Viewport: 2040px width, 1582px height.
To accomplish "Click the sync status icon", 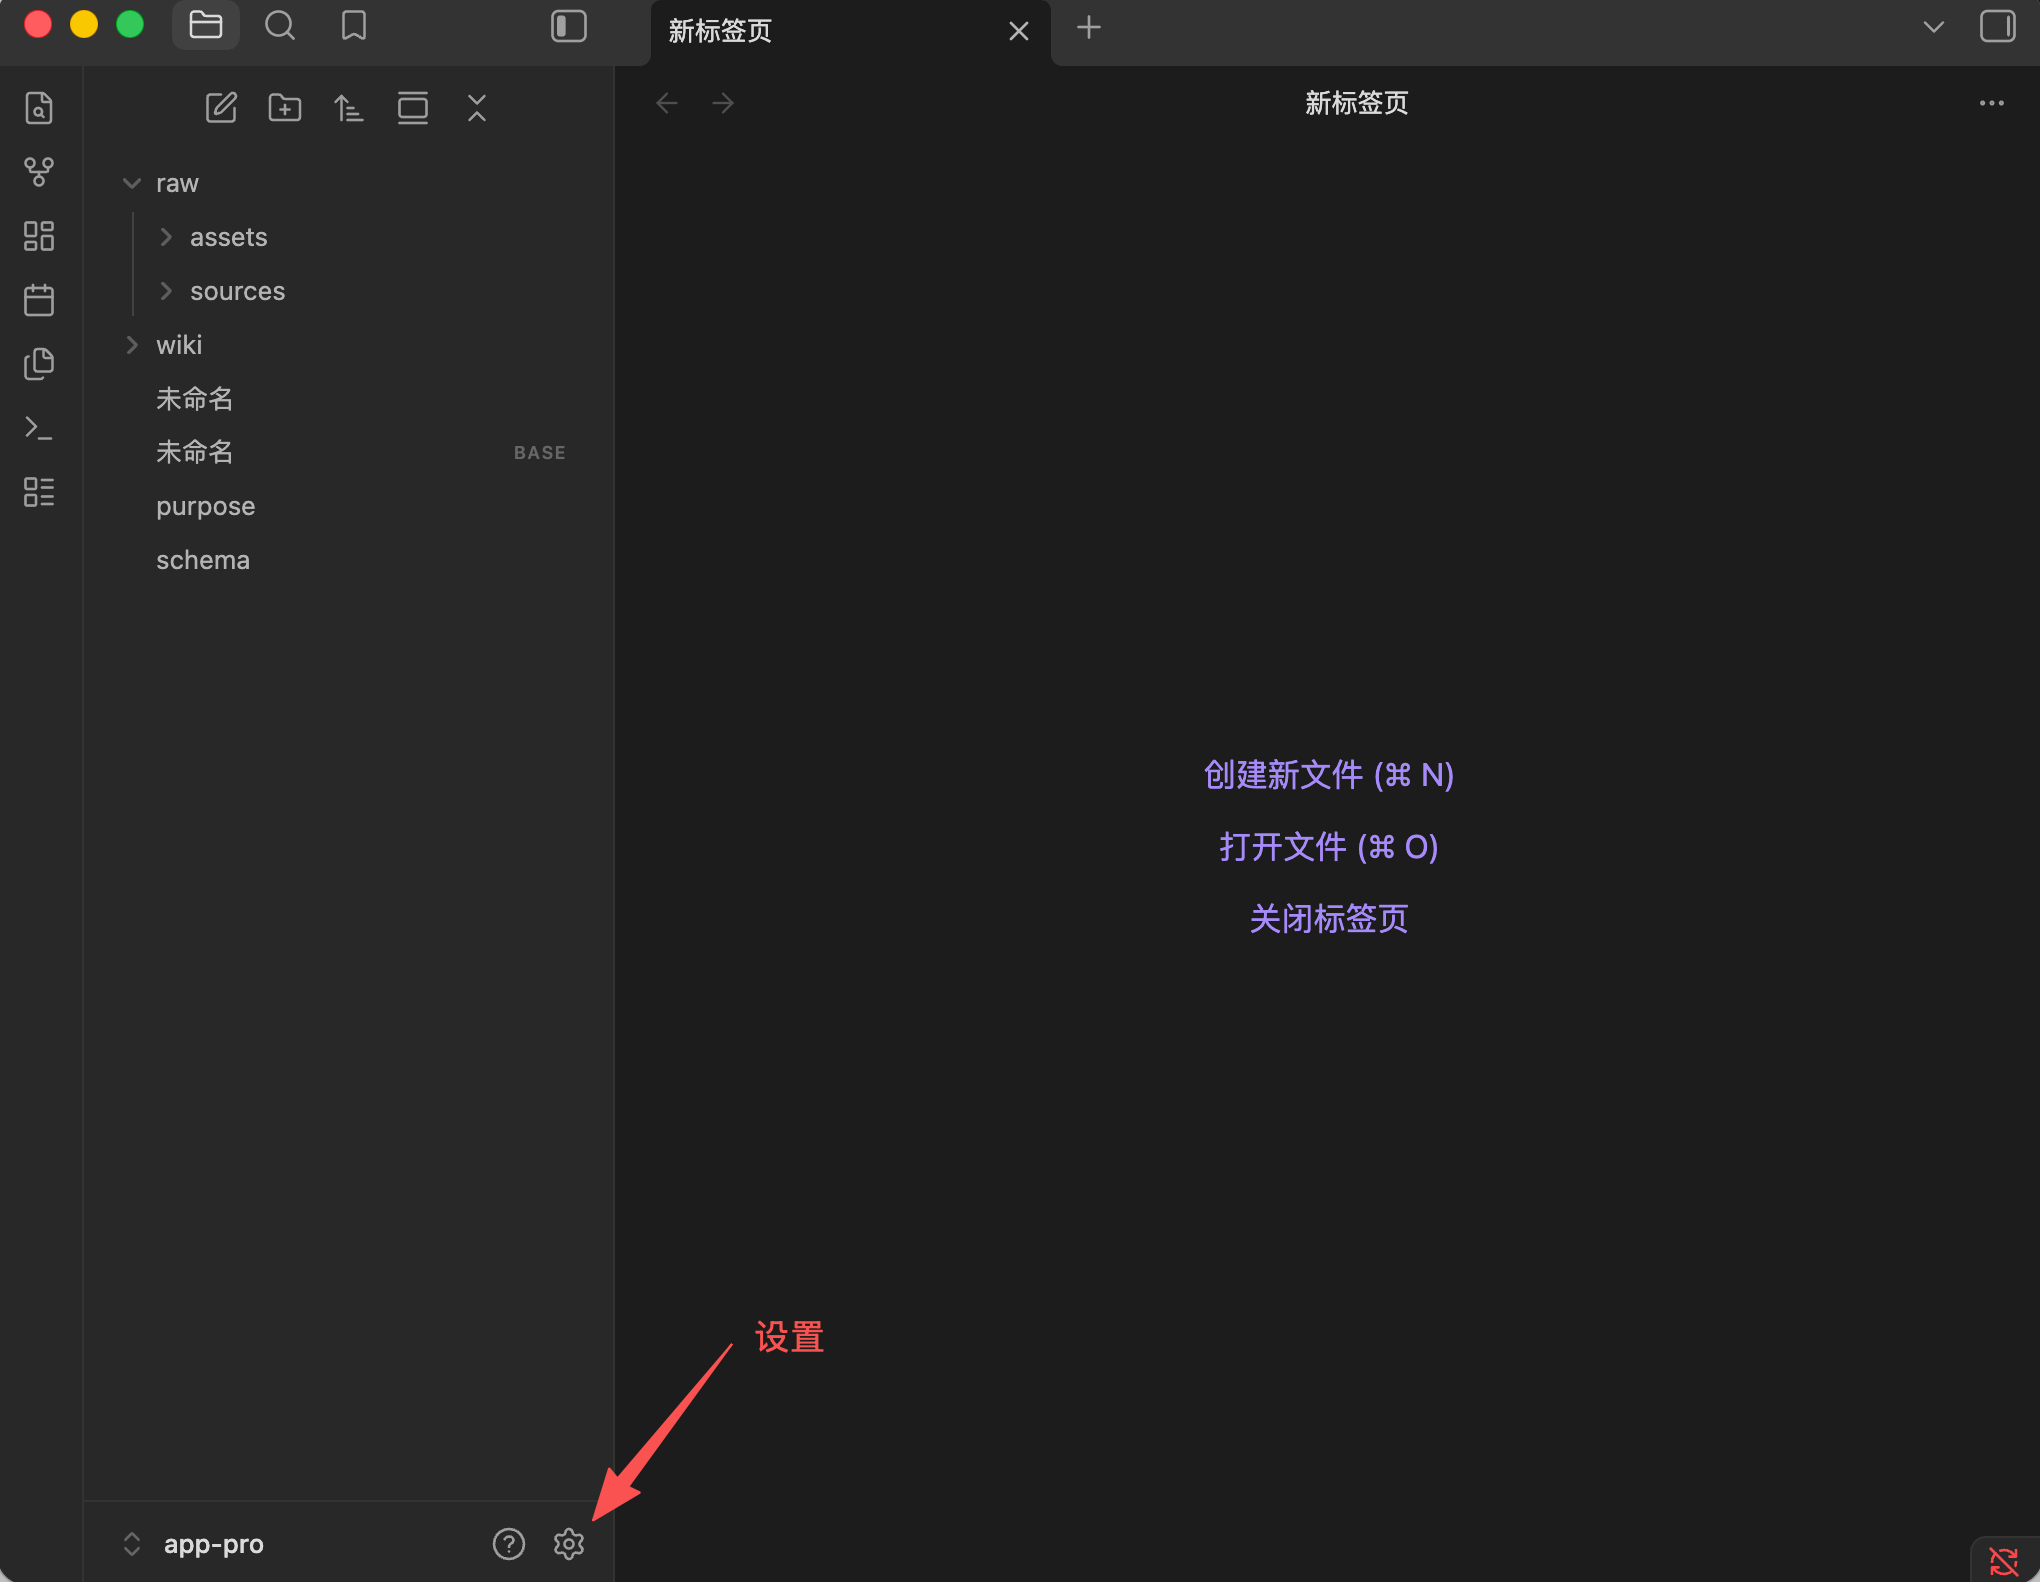I will (x=2004, y=1561).
